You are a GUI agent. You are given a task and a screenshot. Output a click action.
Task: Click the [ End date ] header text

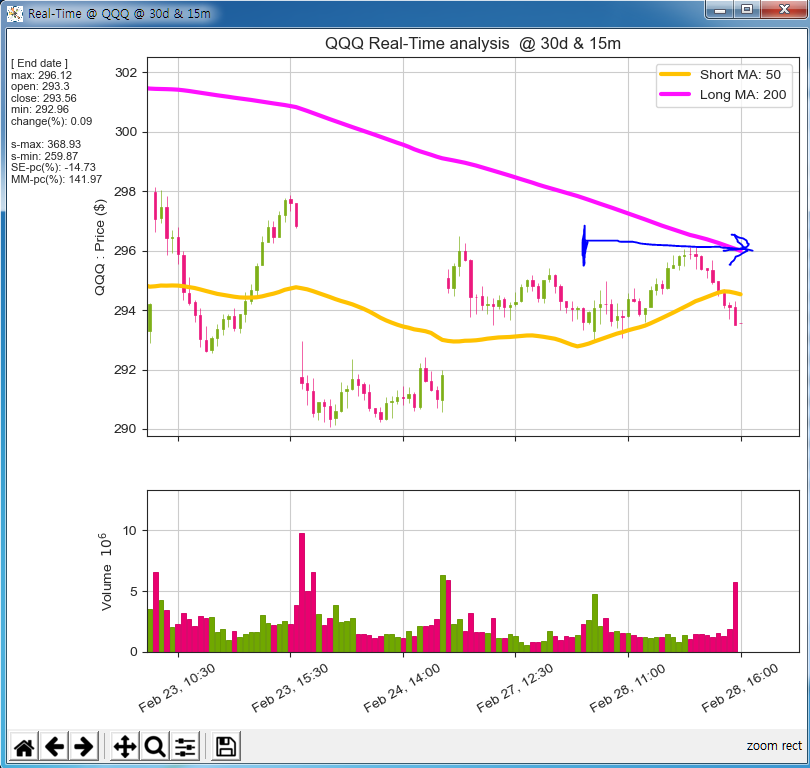click(x=39, y=63)
